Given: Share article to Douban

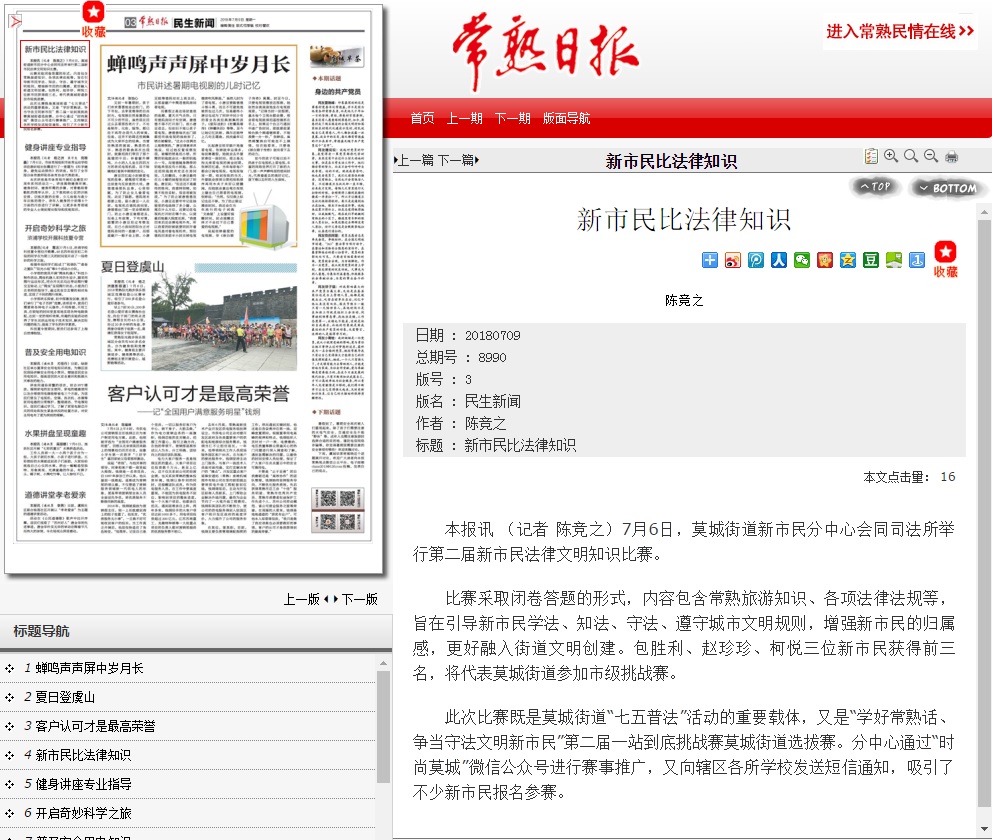Looking at the screenshot, I should 871,260.
